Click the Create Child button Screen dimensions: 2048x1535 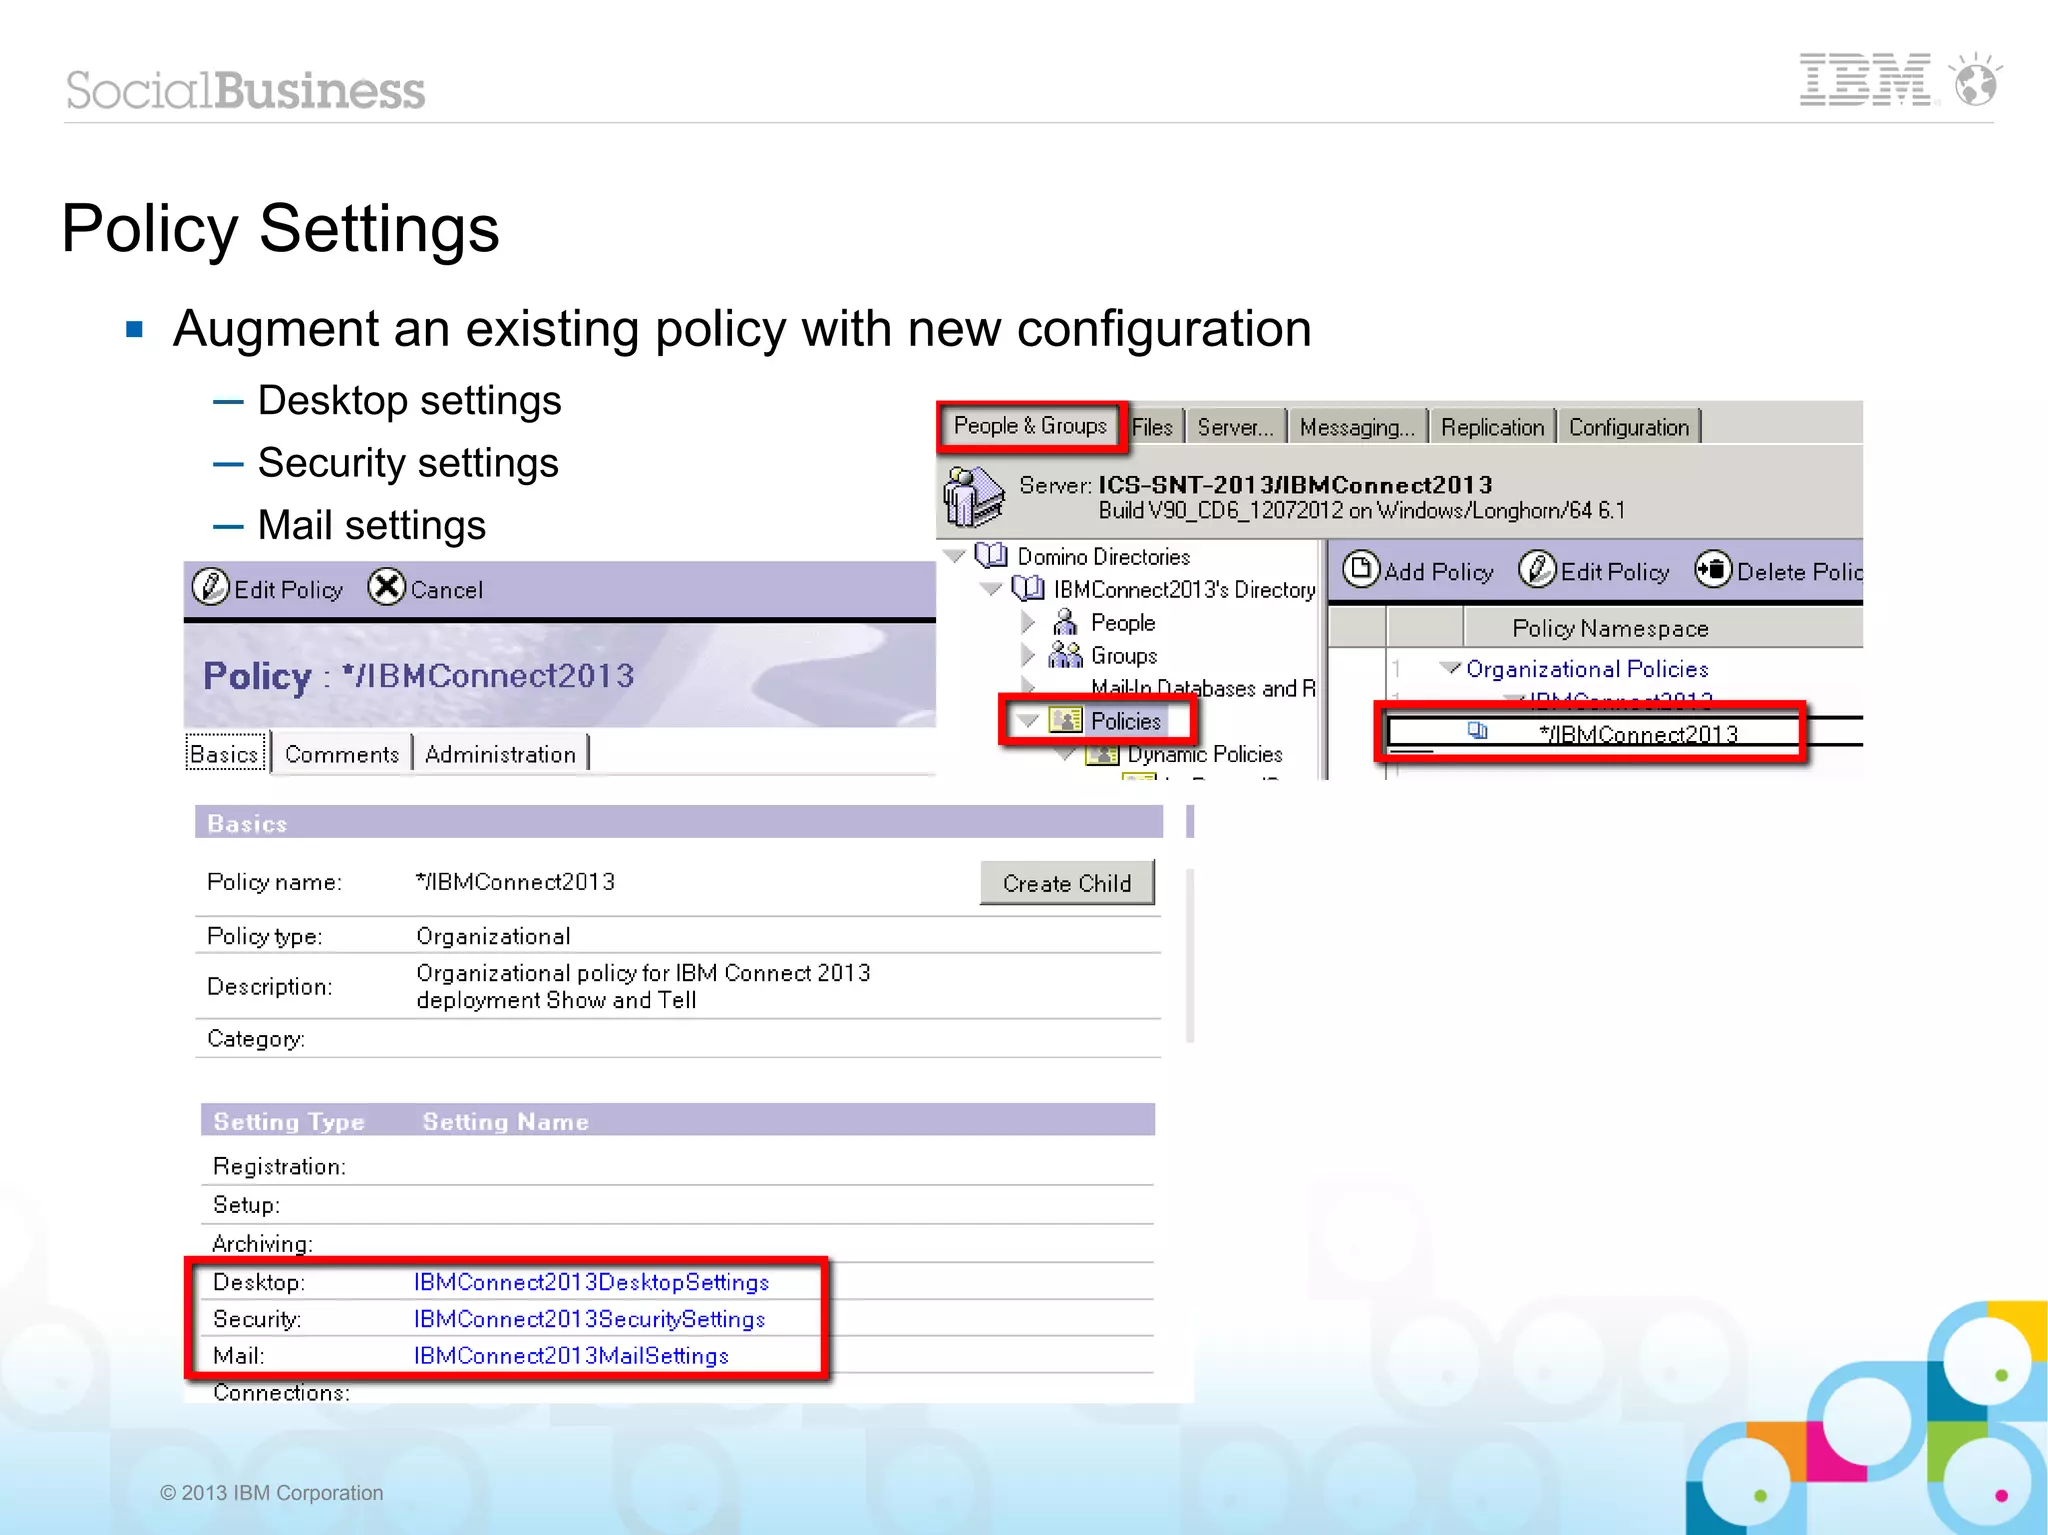pos(1067,883)
